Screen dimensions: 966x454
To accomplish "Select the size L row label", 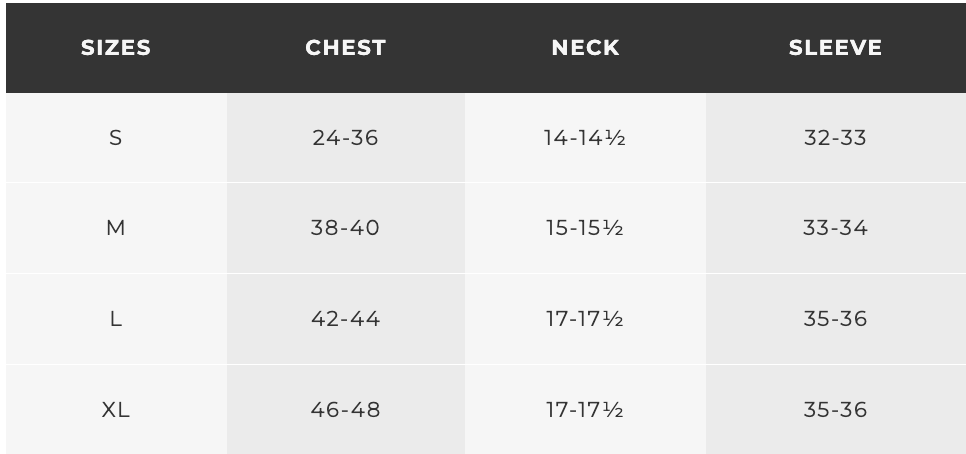I will point(116,319).
